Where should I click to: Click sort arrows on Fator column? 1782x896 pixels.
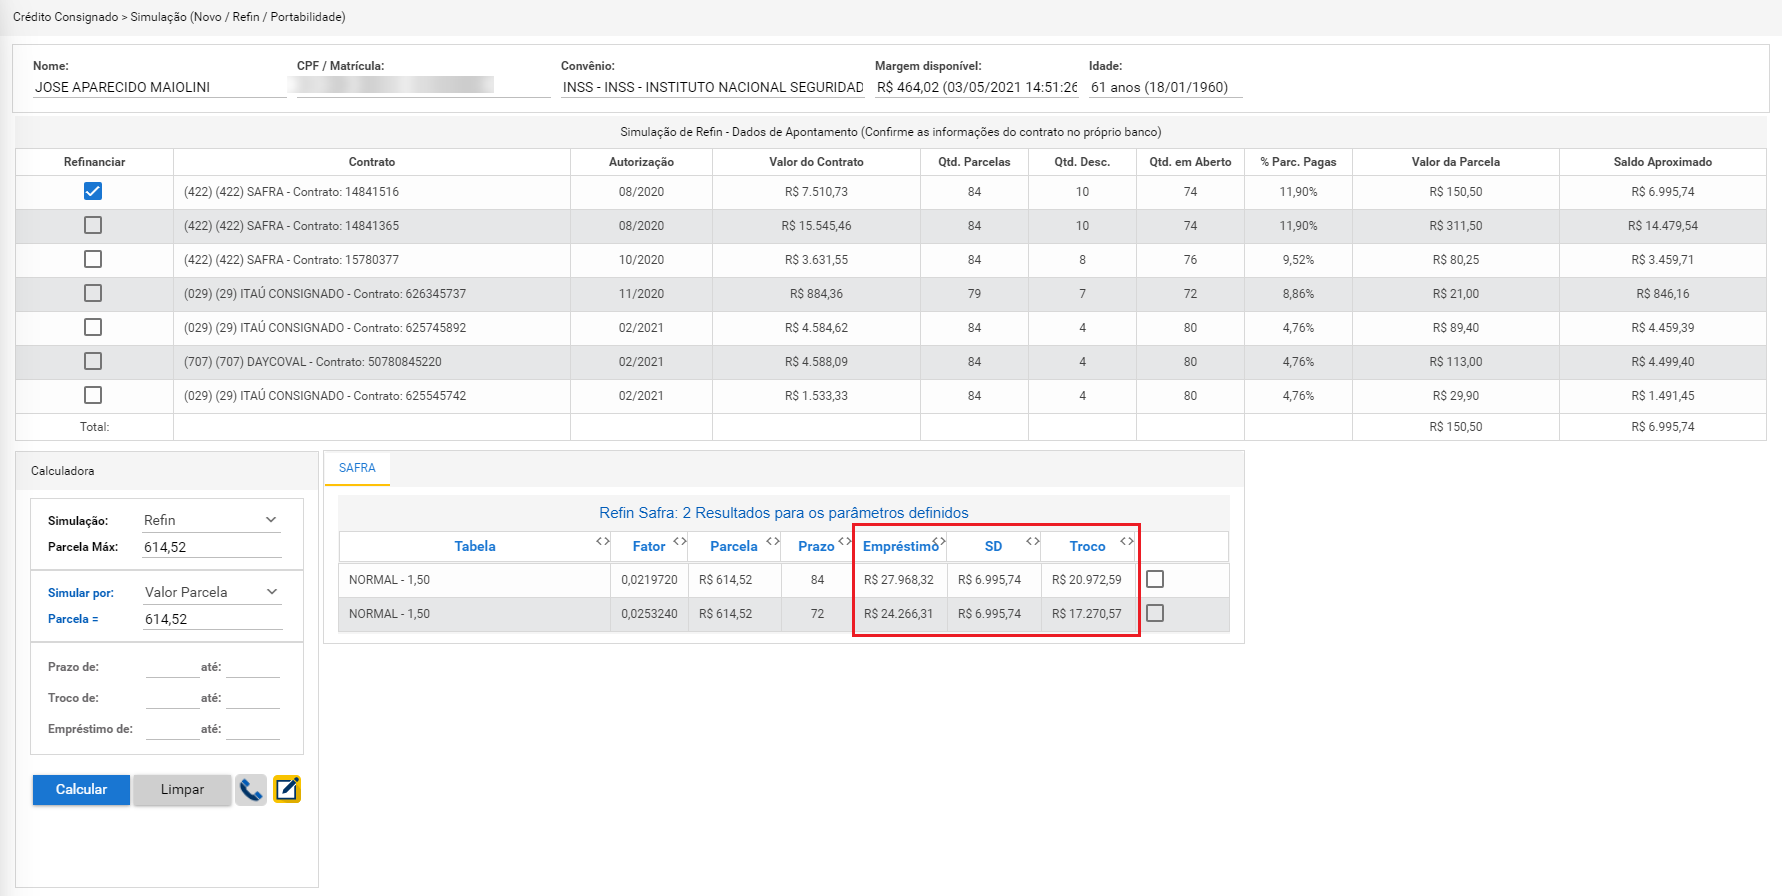pos(680,541)
